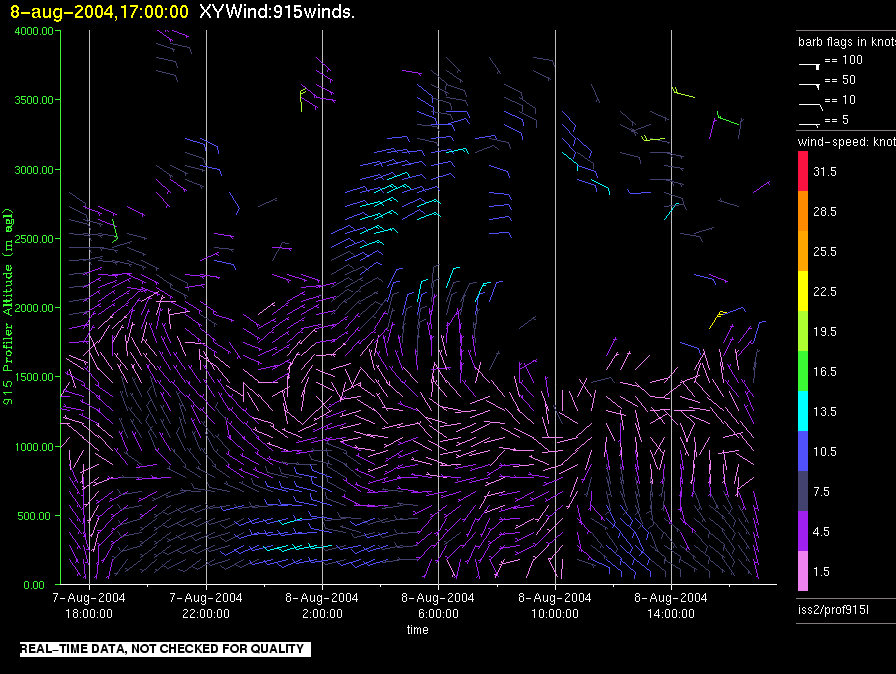The height and width of the screenshot is (674, 896).
Task: Click the date stamp '8-aug-2004,17:00:00'
Action: 99,11
